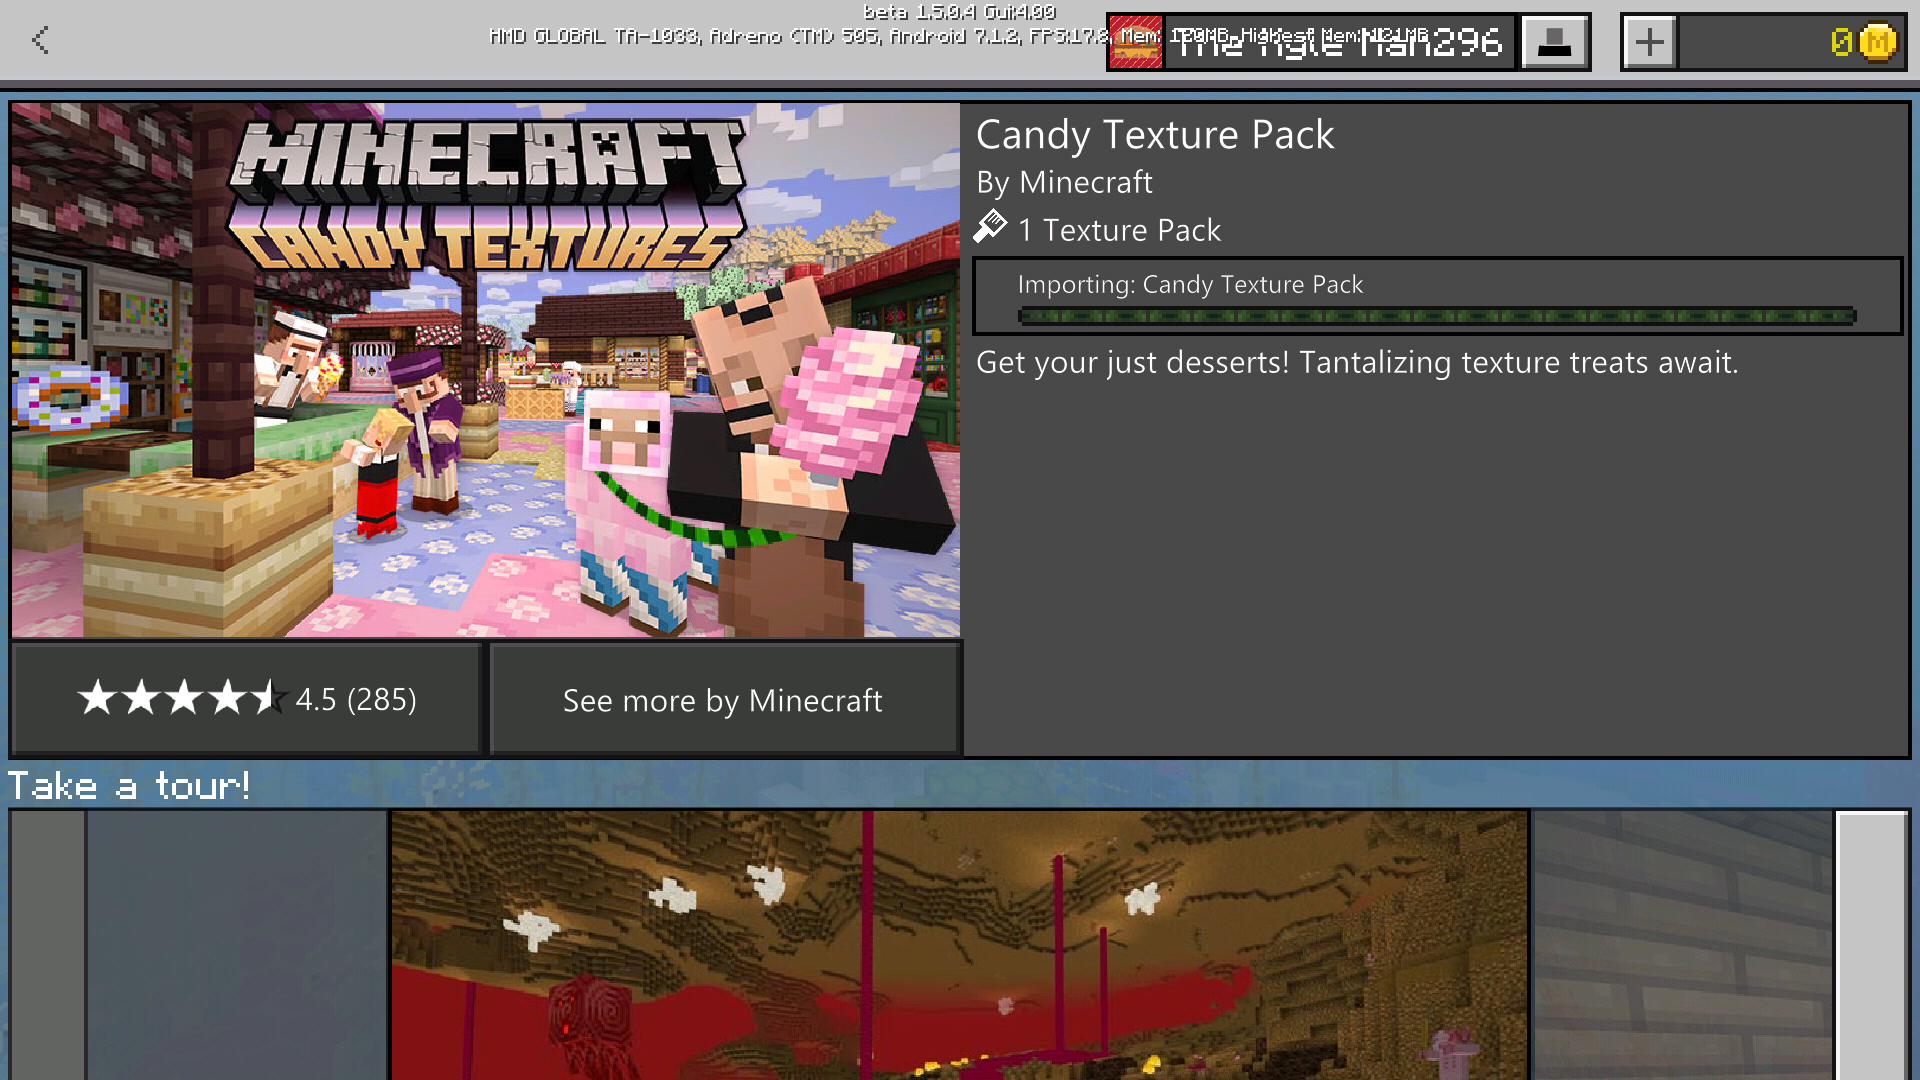Open the Candy Textures cover image

click(x=486, y=370)
